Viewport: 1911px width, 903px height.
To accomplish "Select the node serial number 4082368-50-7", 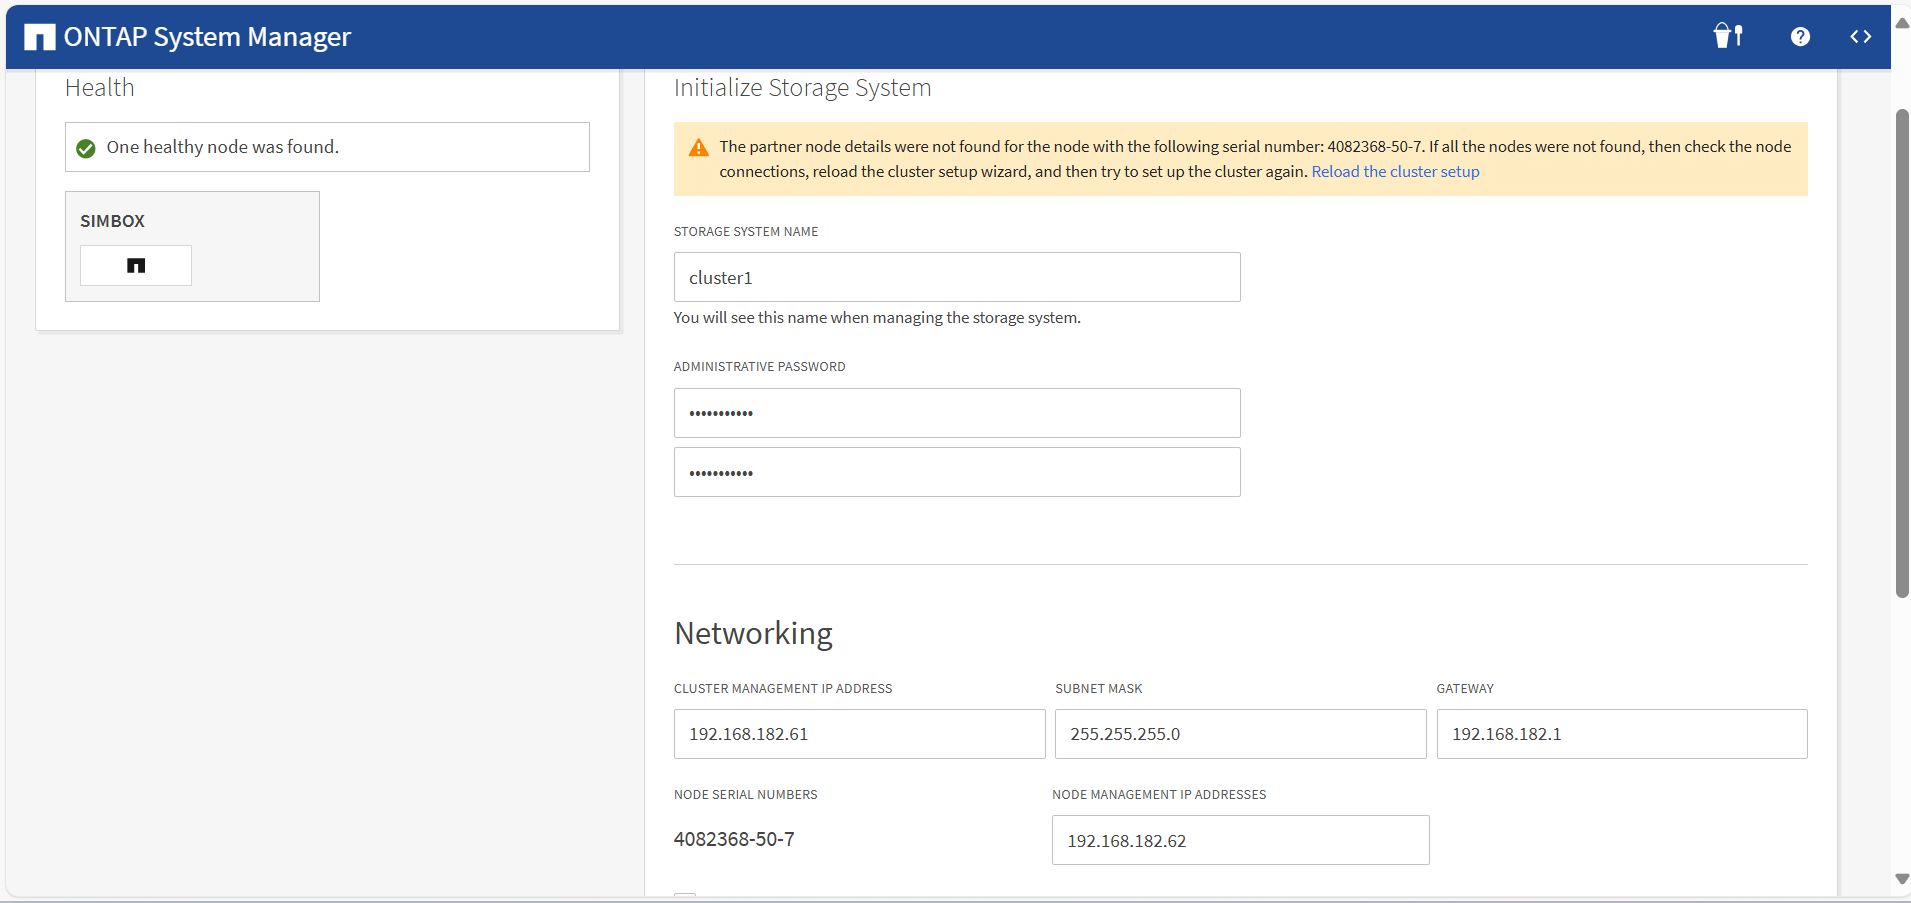I will [x=734, y=840].
